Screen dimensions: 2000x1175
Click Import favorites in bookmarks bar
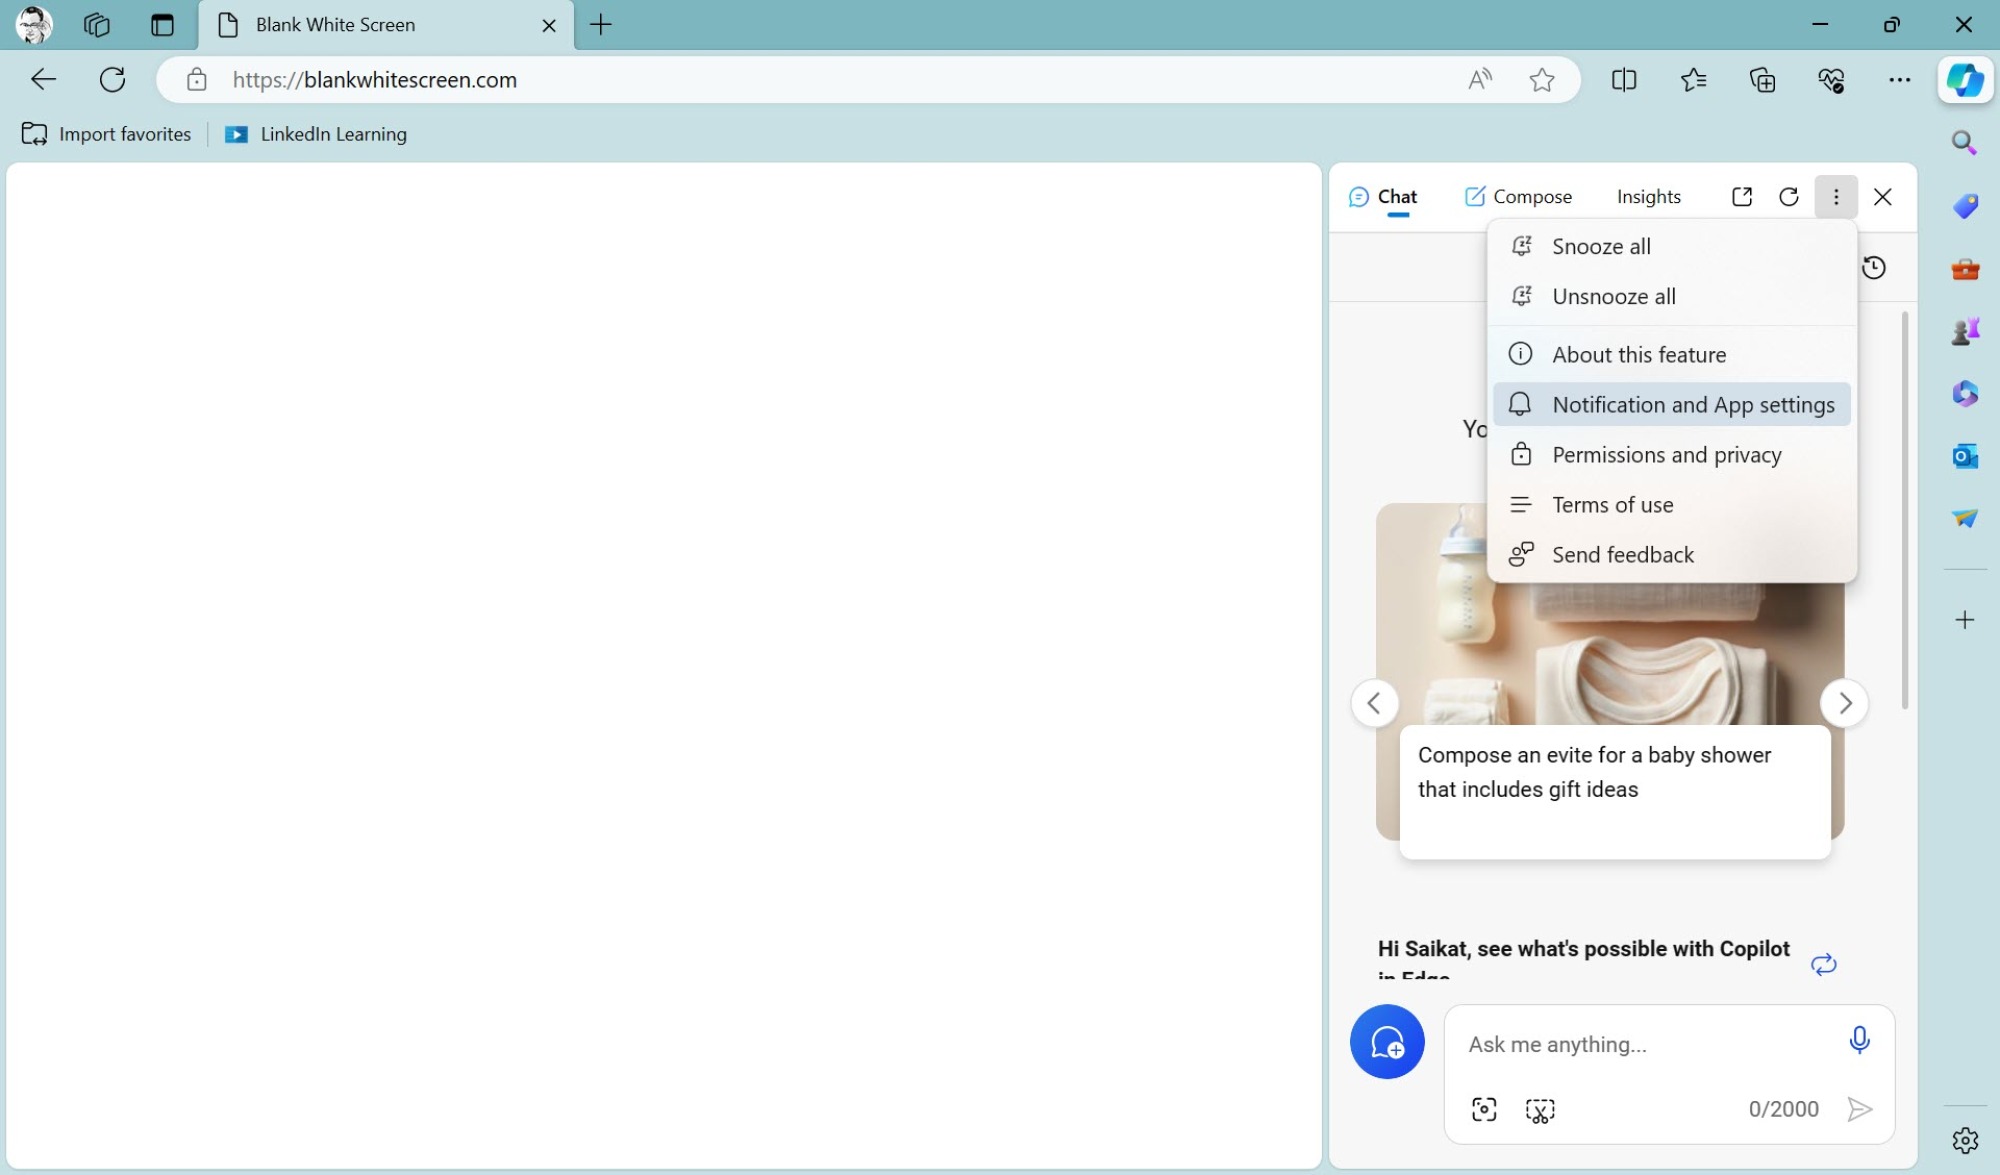(106, 134)
